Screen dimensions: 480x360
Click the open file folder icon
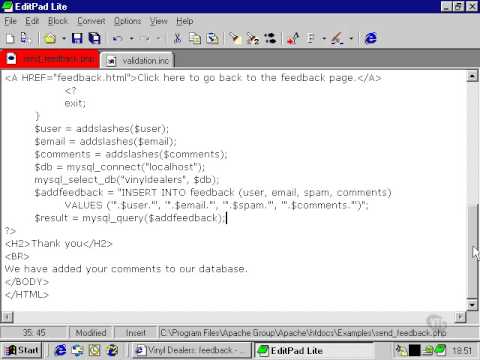pyautogui.click(x=50, y=39)
